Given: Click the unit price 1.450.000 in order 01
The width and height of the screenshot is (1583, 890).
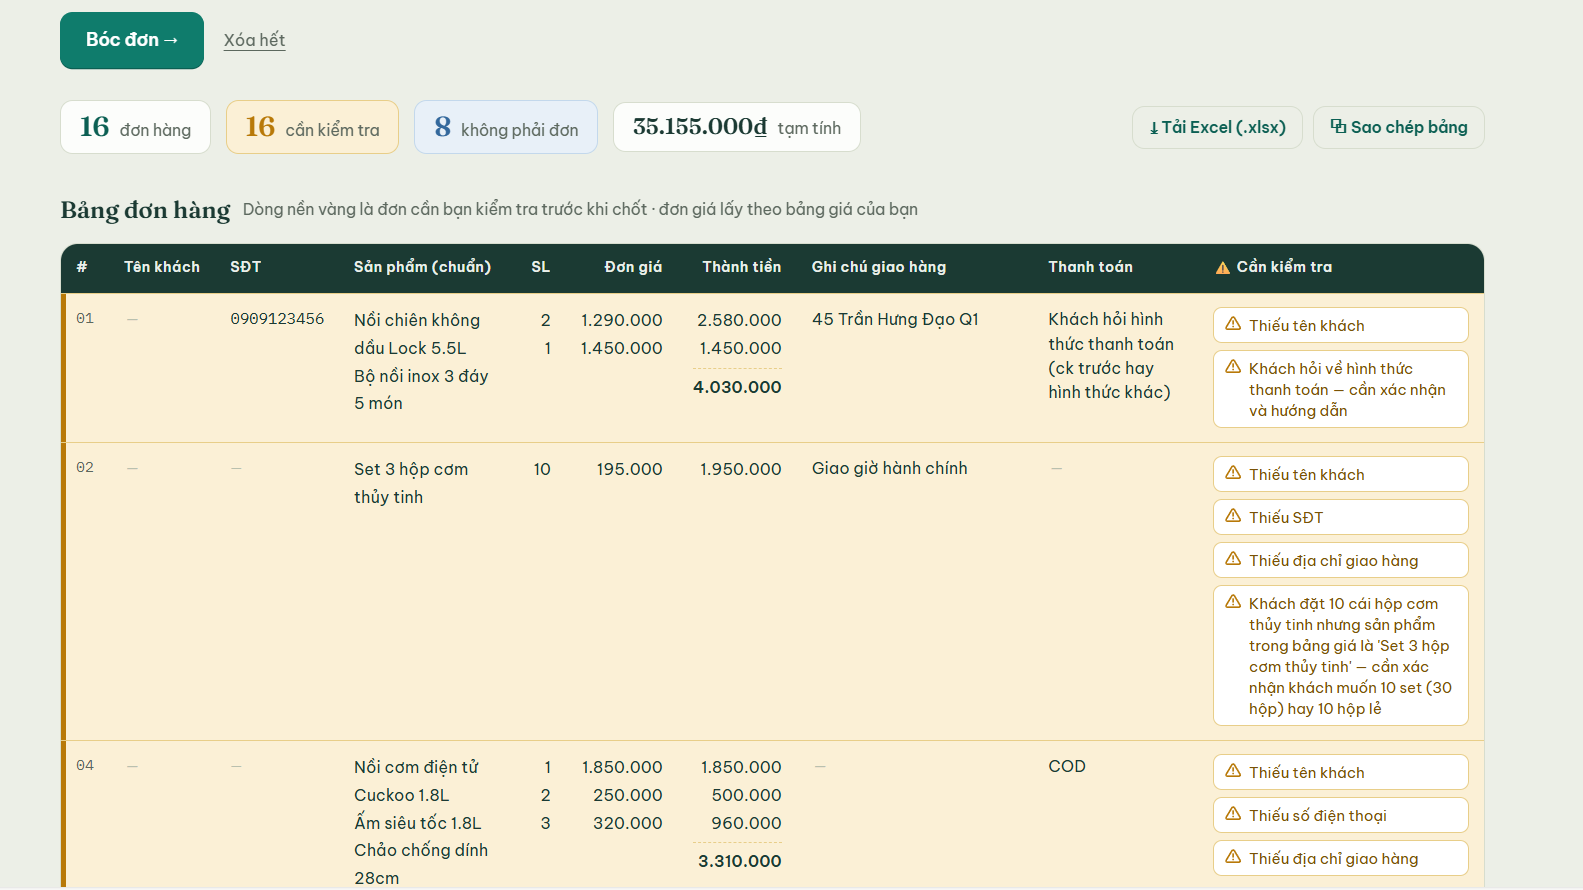Looking at the screenshot, I should point(621,348).
